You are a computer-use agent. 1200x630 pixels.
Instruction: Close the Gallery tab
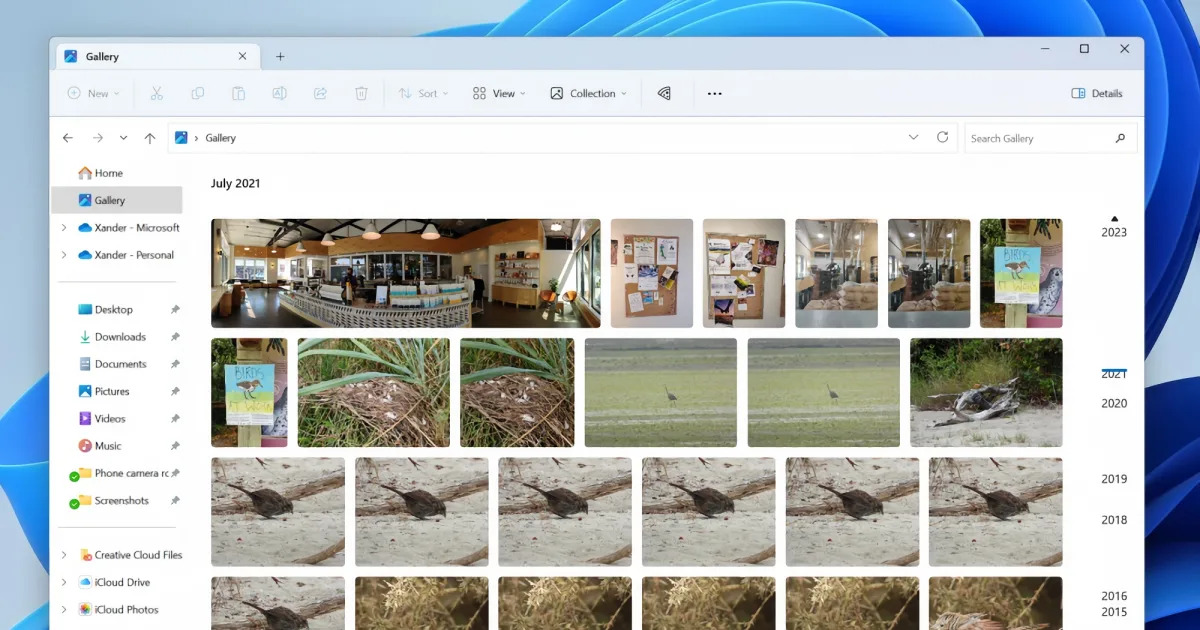click(242, 57)
